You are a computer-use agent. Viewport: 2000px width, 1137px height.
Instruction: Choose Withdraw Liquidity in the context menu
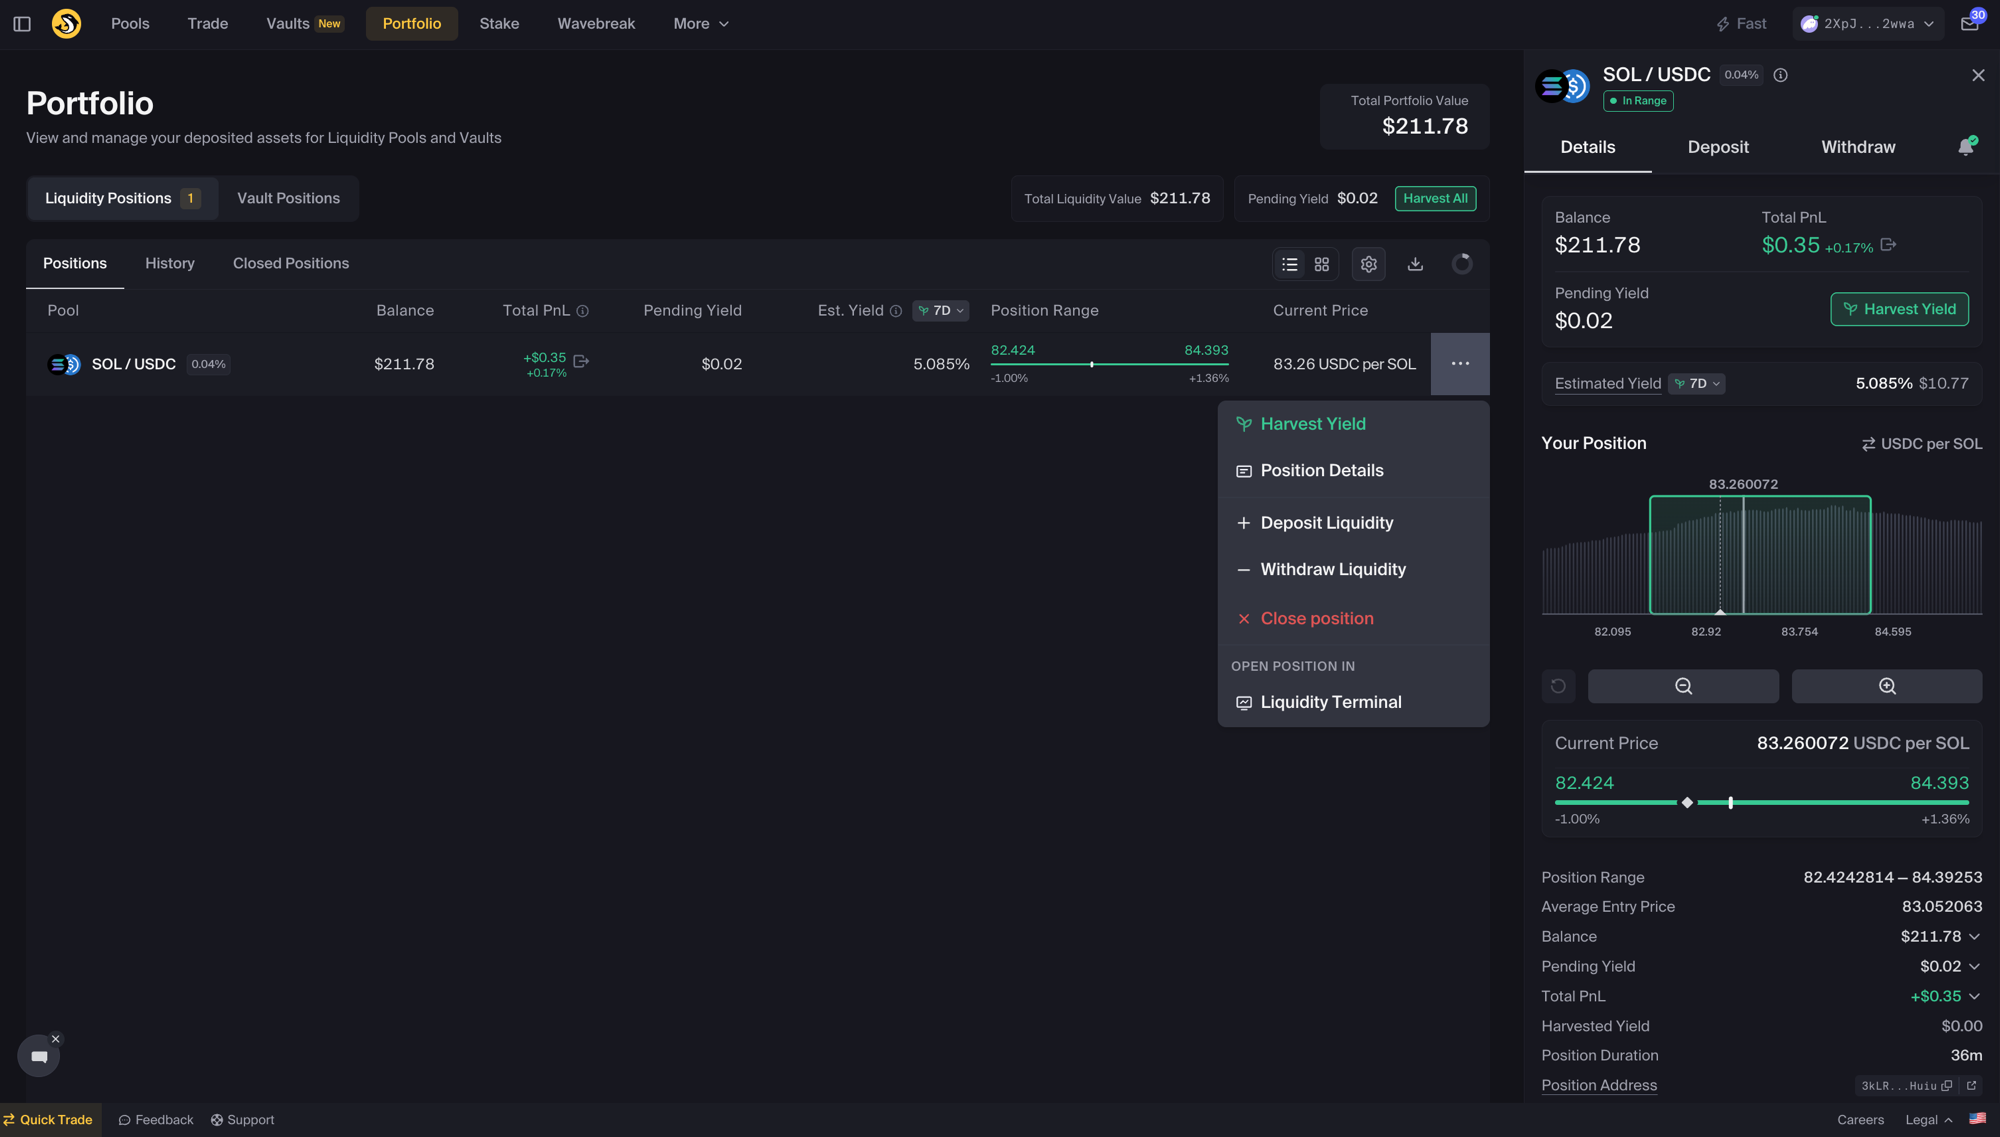[1354, 570]
